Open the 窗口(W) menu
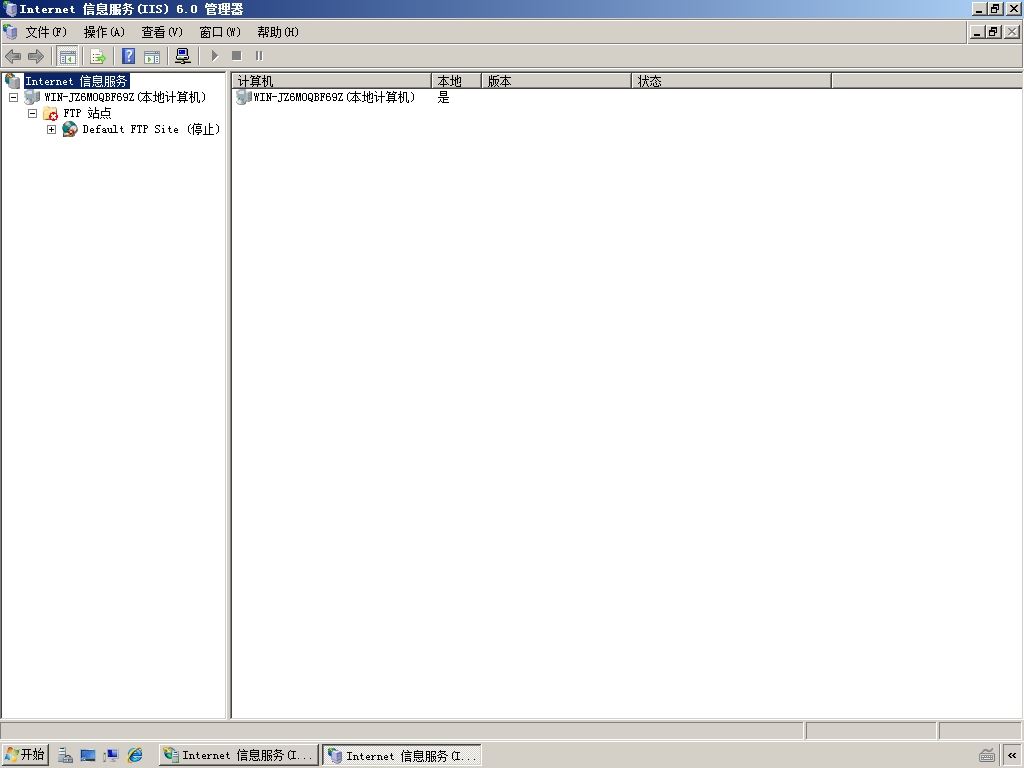Viewport: 1024px width, 768px height. click(x=220, y=32)
